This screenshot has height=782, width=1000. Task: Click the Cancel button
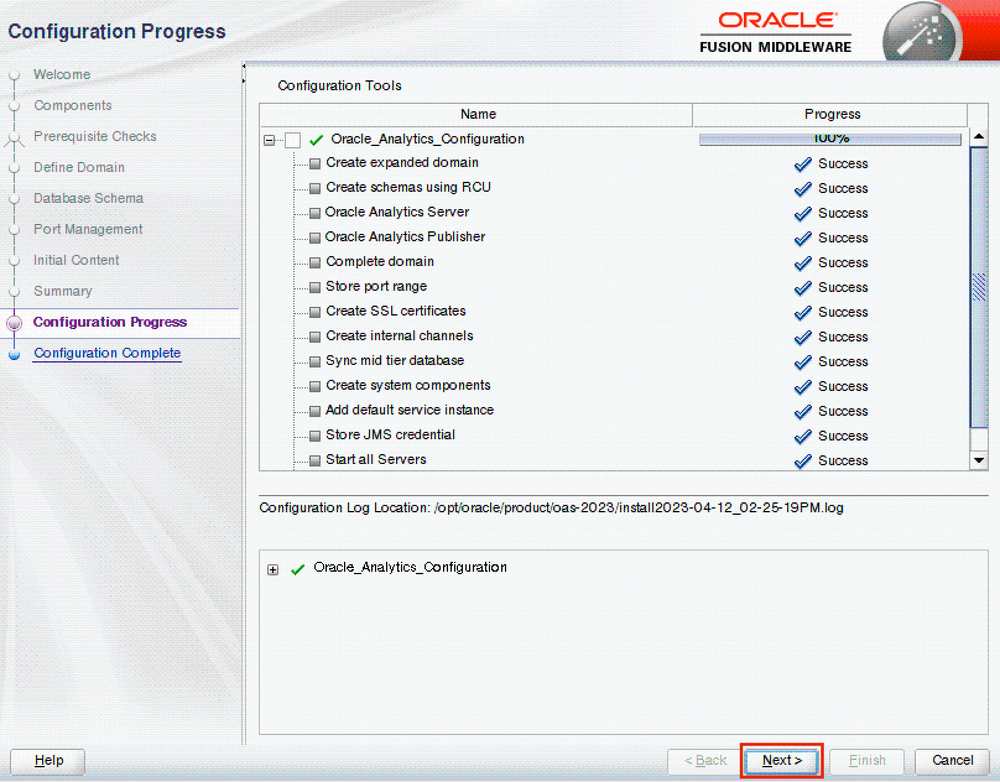(x=952, y=760)
